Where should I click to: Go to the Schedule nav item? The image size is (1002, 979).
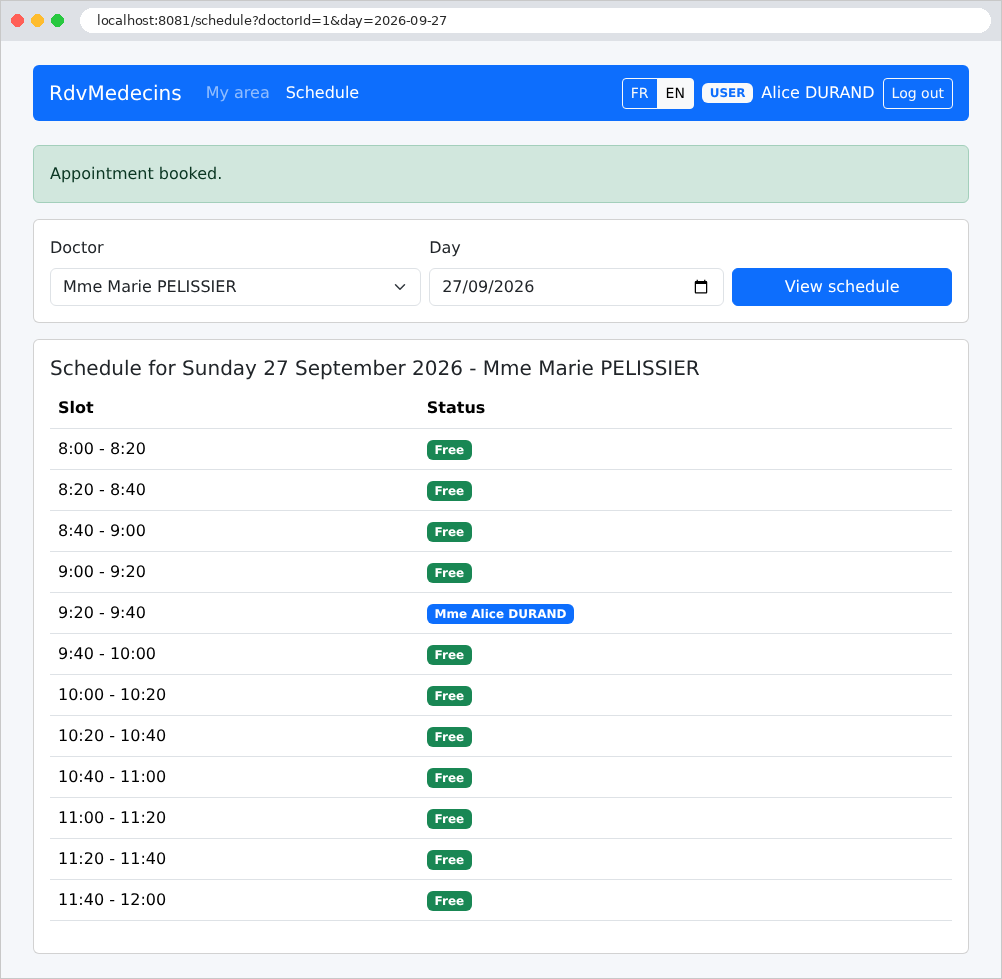coord(322,93)
